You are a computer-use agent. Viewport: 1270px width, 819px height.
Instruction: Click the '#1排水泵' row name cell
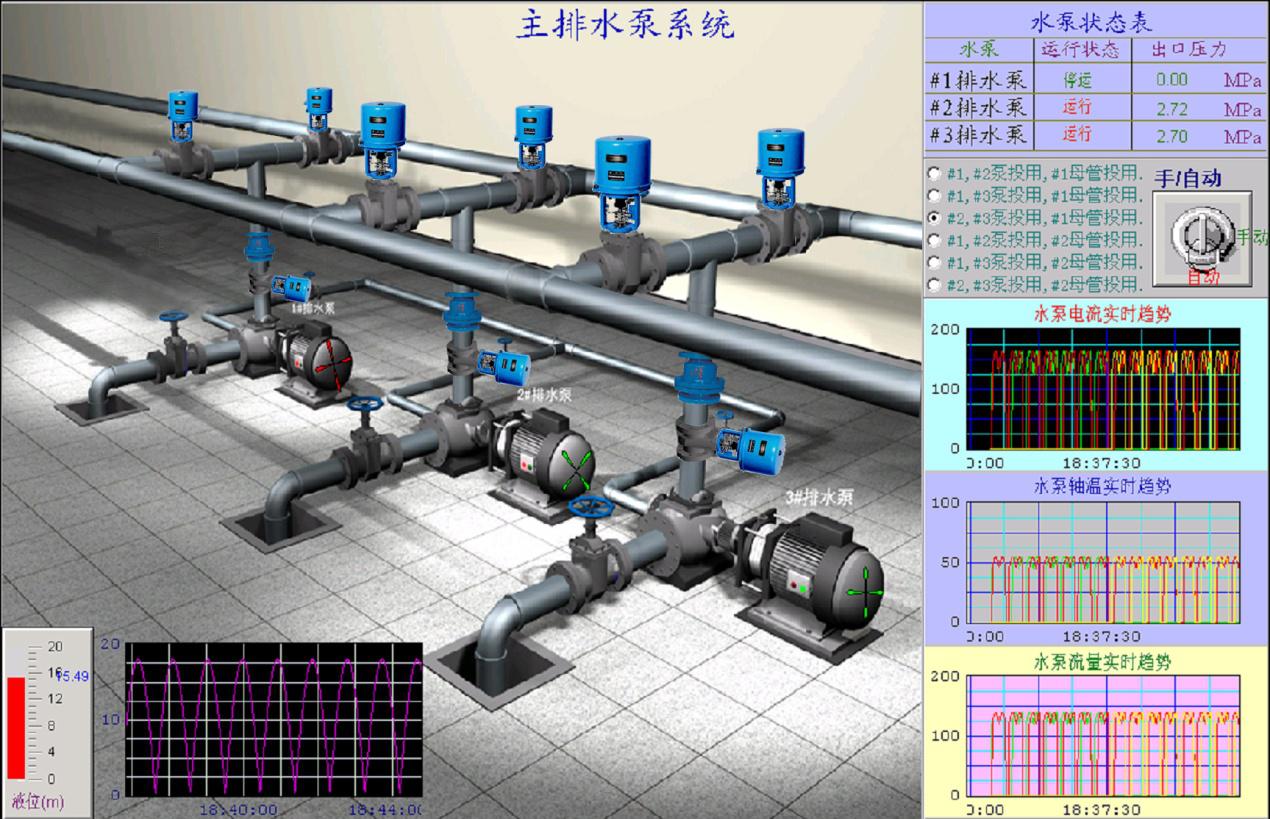pos(977,79)
